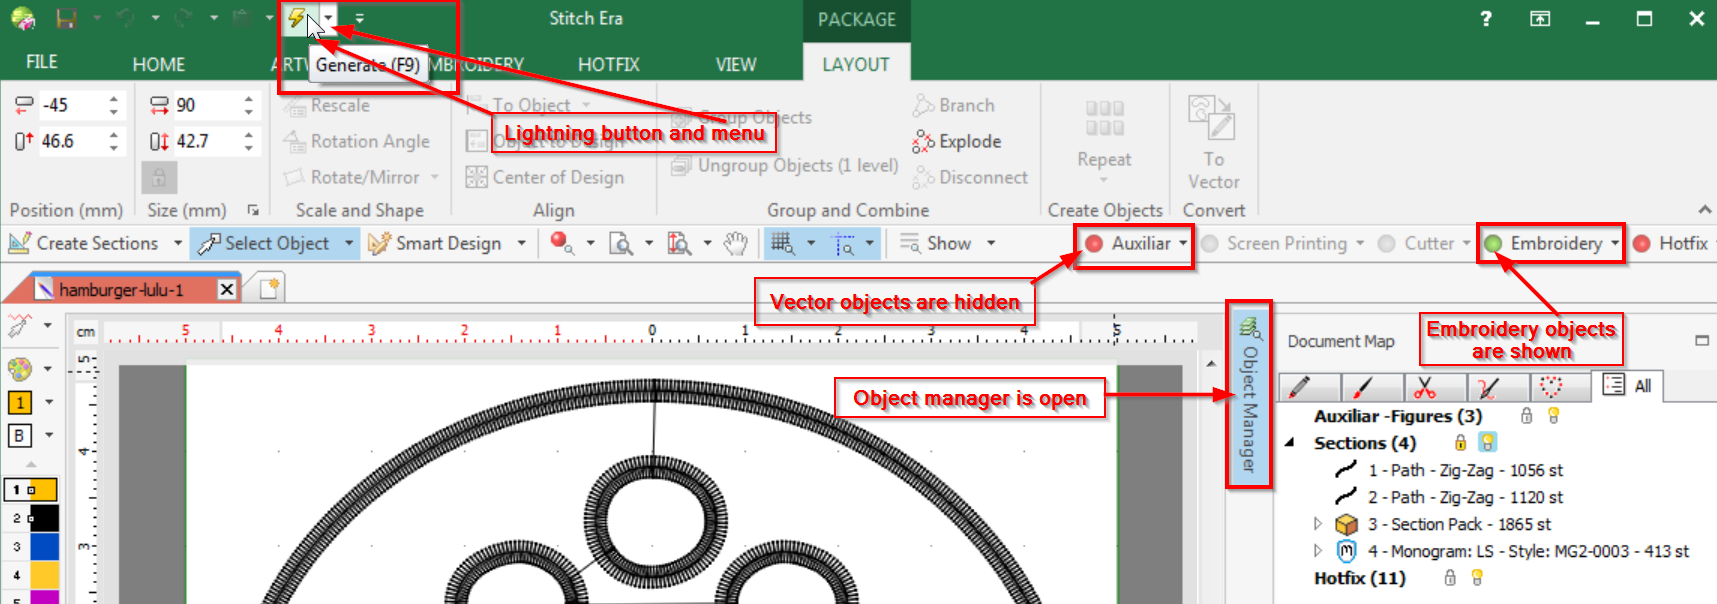Image resolution: width=1717 pixels, height=604 pixels.
Task: Click the new document tab icon
Action: pyautogui.click(x=269, y=289)
